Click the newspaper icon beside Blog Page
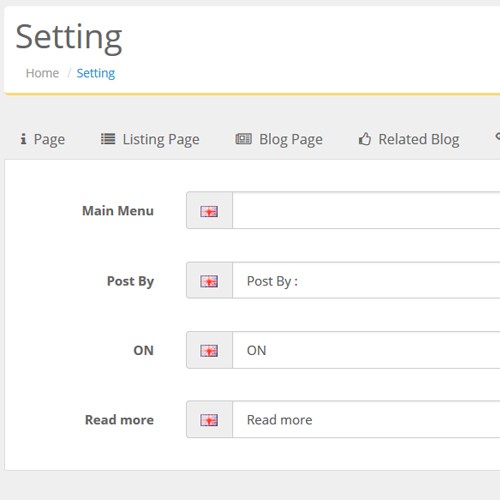The width and height of the screenshot is (500, 500). coord(244,139)
